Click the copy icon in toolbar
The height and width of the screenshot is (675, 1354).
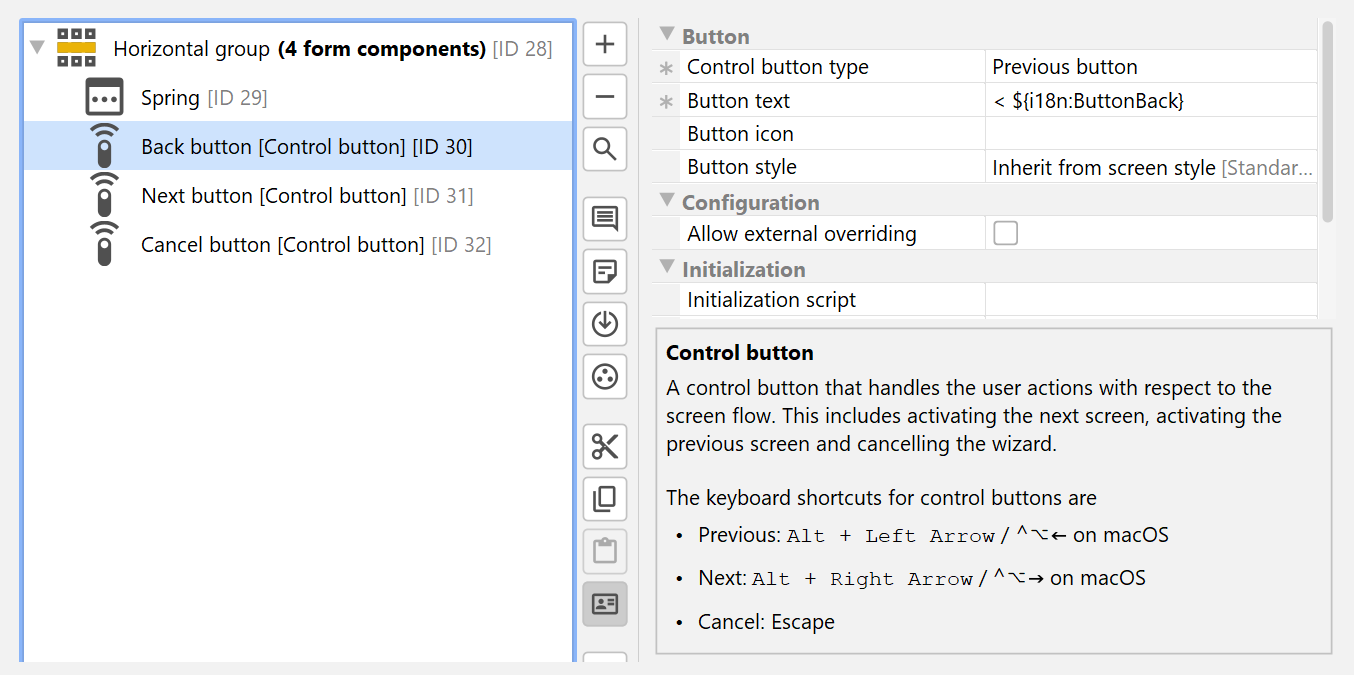click(x=605, y=499)
